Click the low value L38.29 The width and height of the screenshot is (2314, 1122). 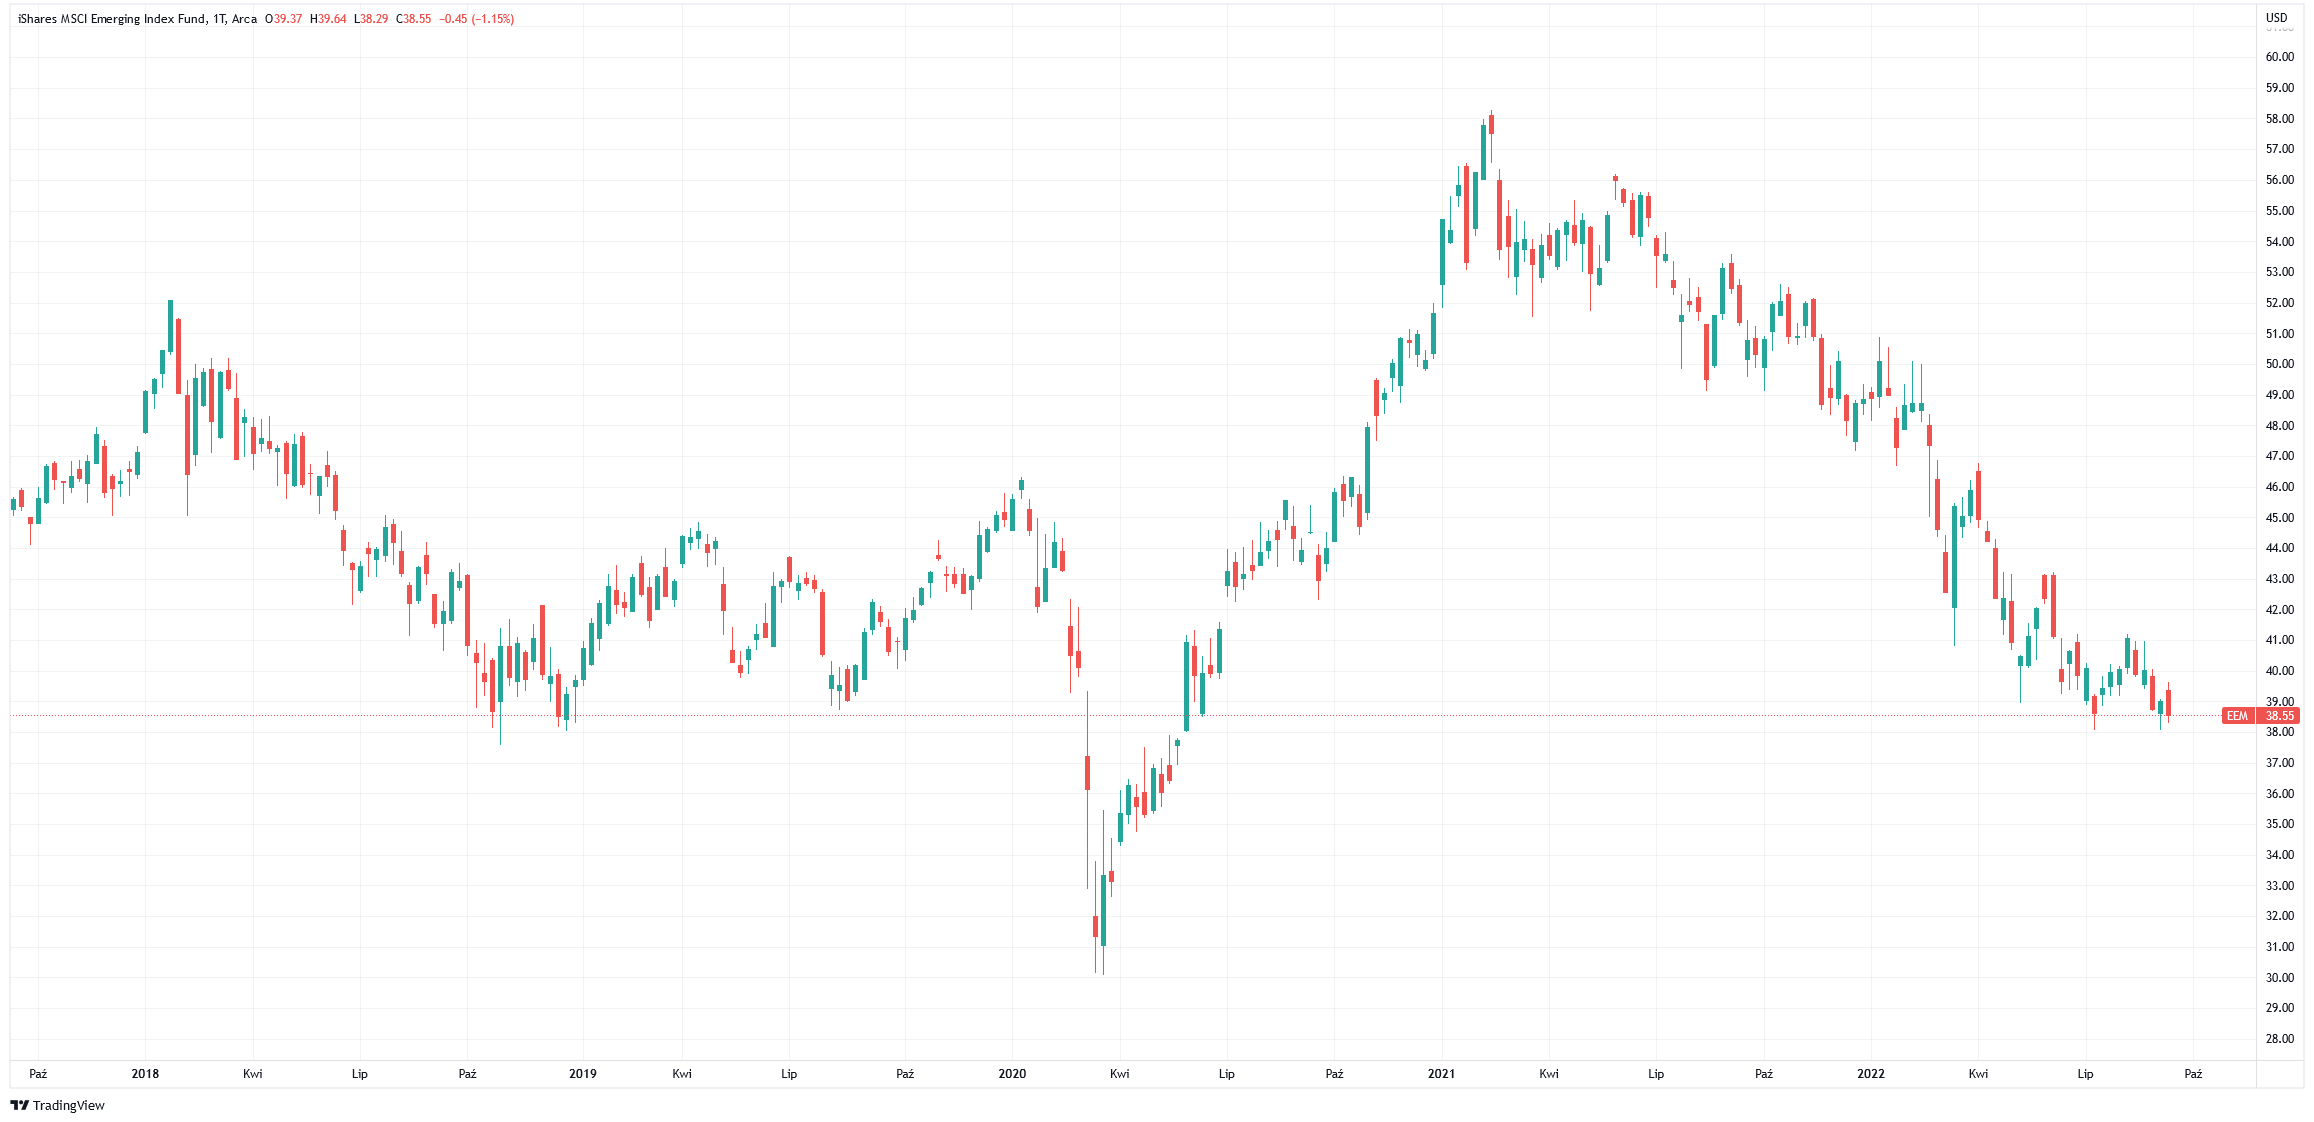(370, 19)
